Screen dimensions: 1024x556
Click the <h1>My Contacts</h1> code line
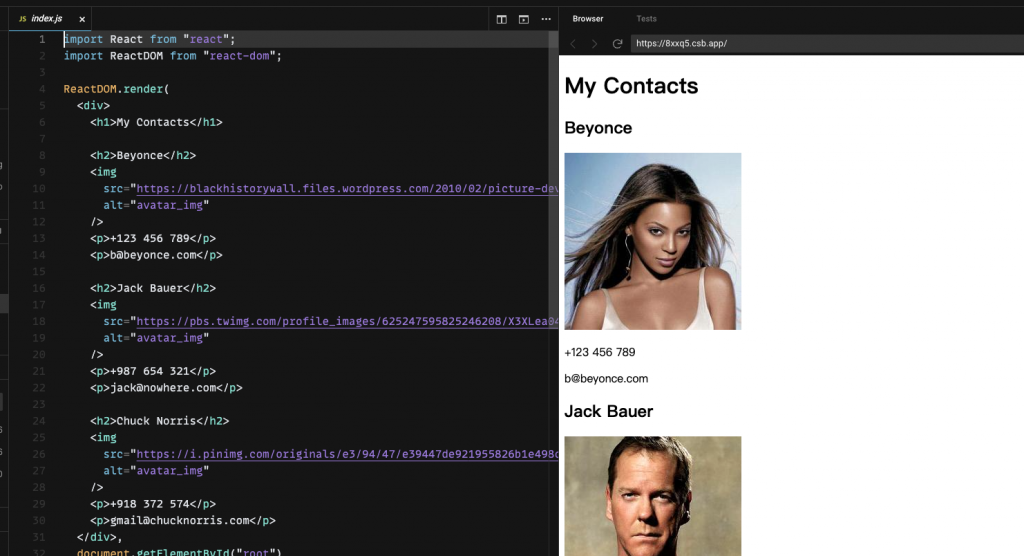(156, 122)
